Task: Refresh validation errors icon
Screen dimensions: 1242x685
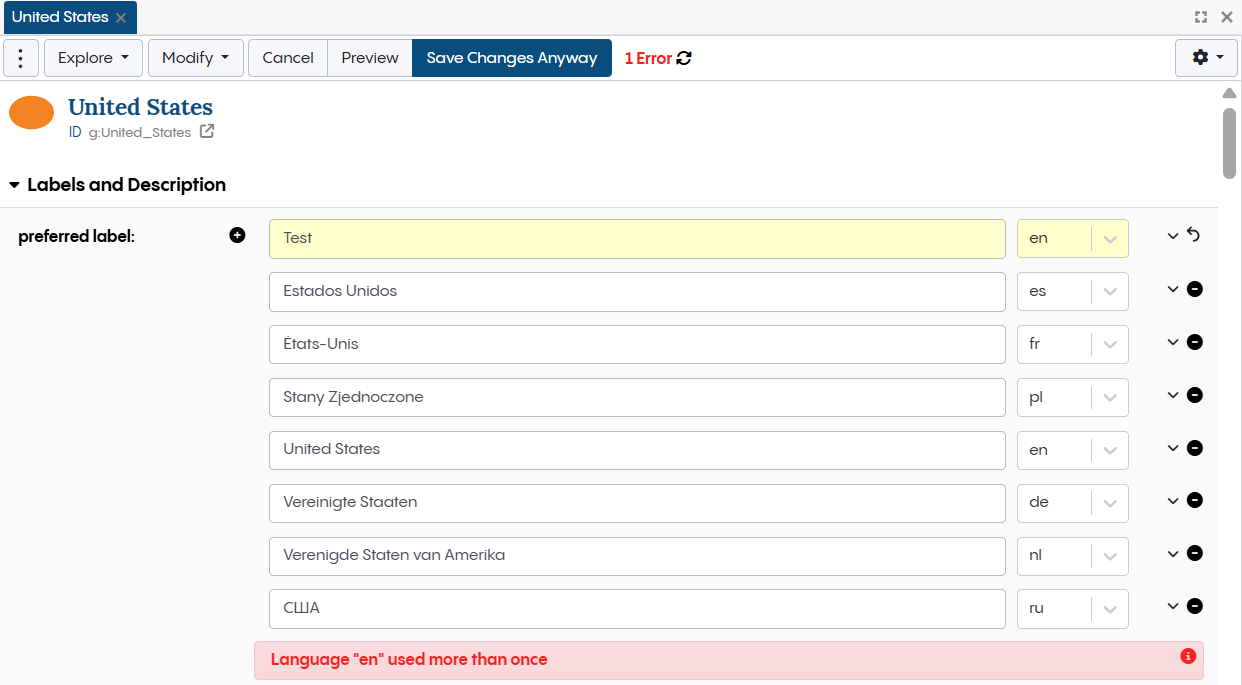Action: (684, 58)
